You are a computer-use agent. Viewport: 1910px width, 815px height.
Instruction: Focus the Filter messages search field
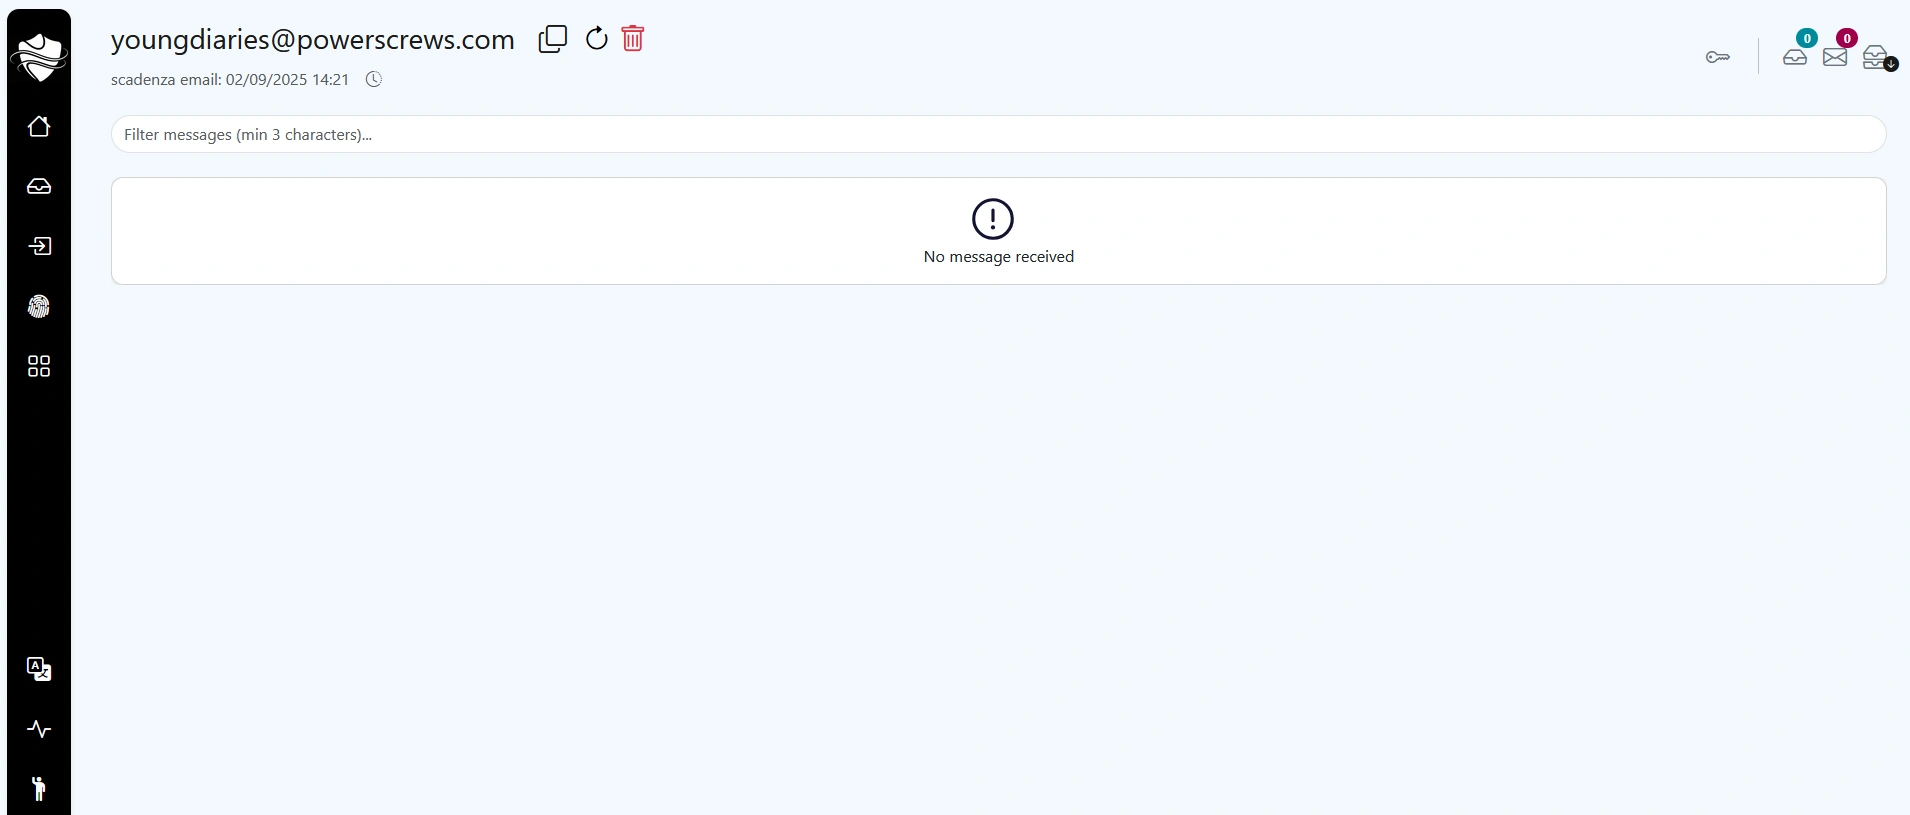pyautogui.click(x=998, y=134)
